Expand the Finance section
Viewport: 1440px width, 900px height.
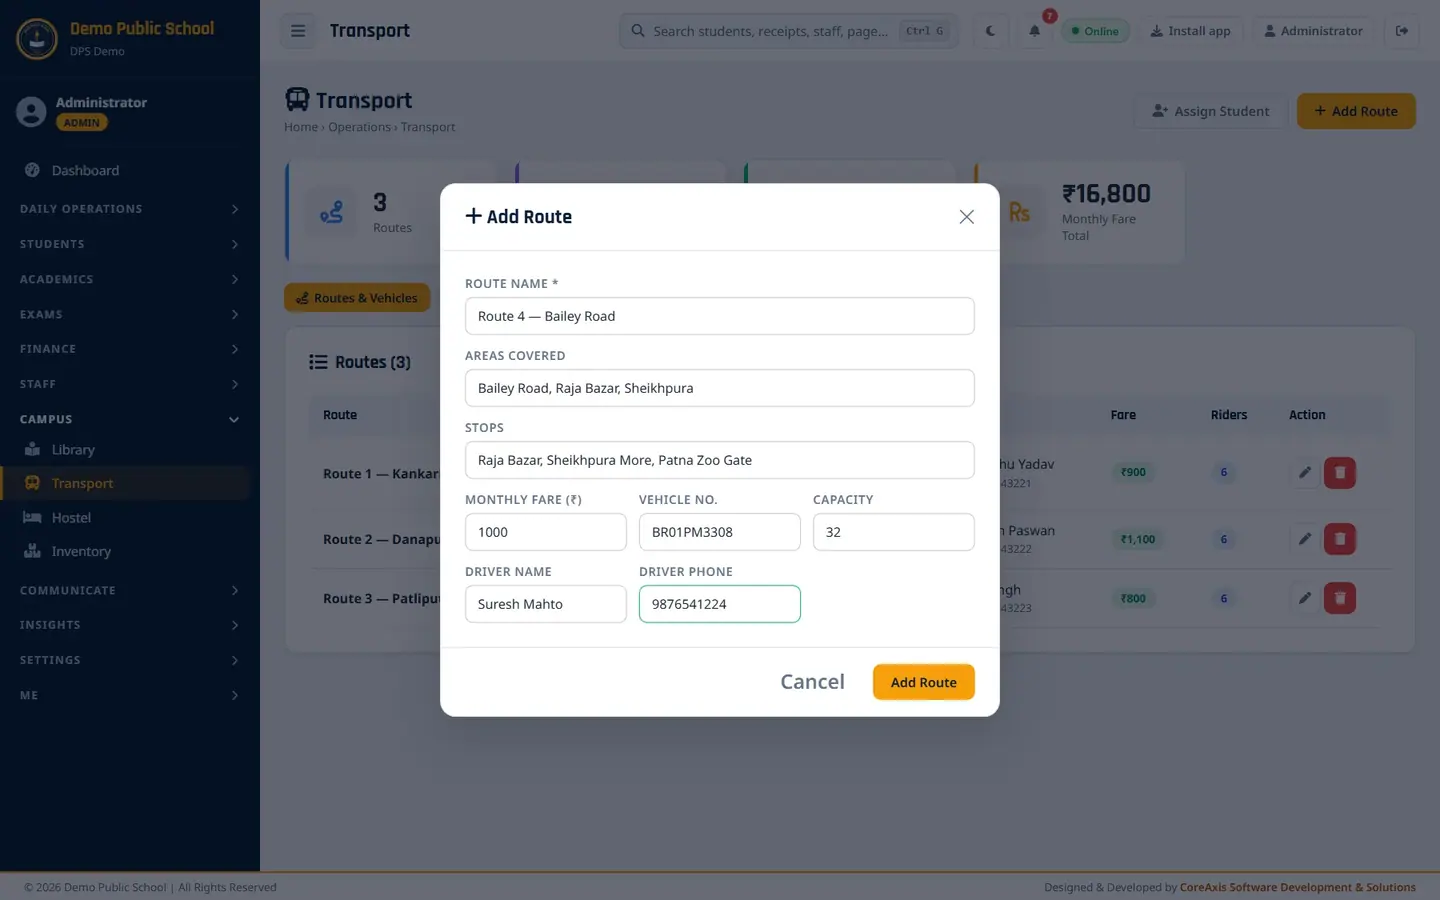pos(130,349)
